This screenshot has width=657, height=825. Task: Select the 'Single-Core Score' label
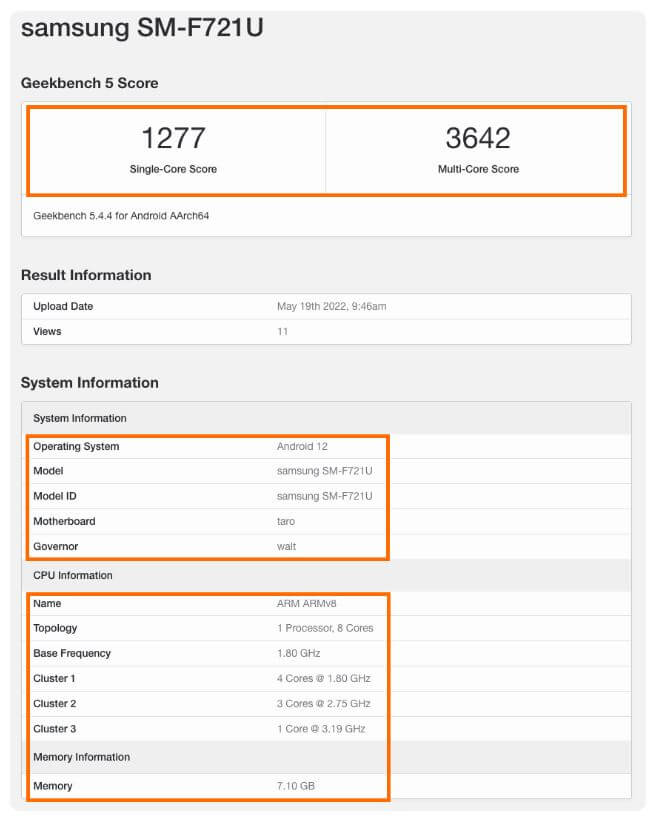click(173, 169)
